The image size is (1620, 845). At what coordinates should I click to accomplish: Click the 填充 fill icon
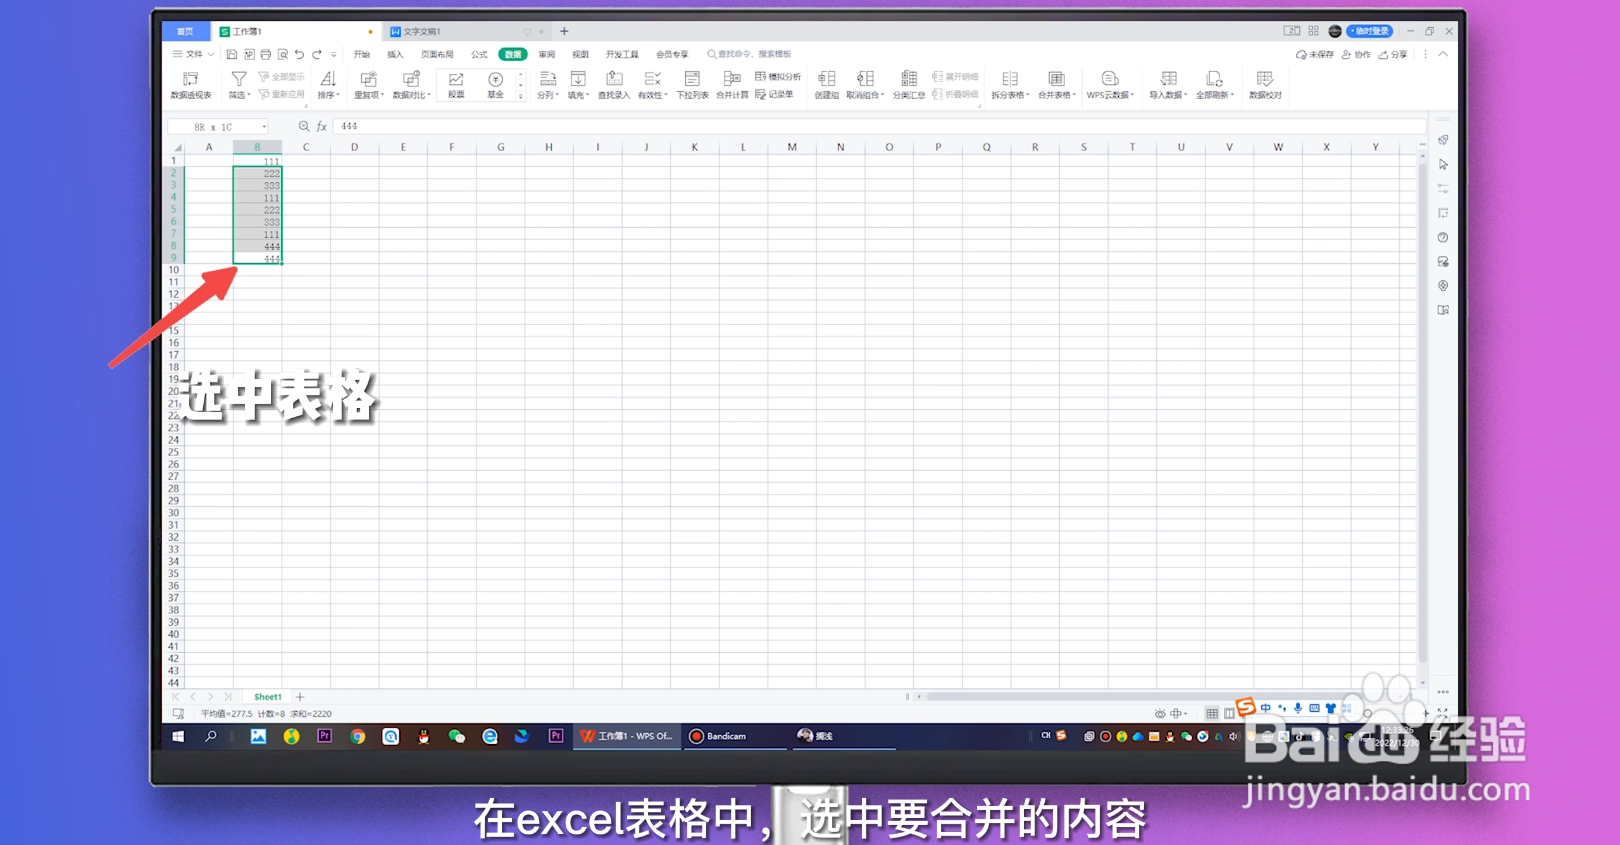(578, 79)
